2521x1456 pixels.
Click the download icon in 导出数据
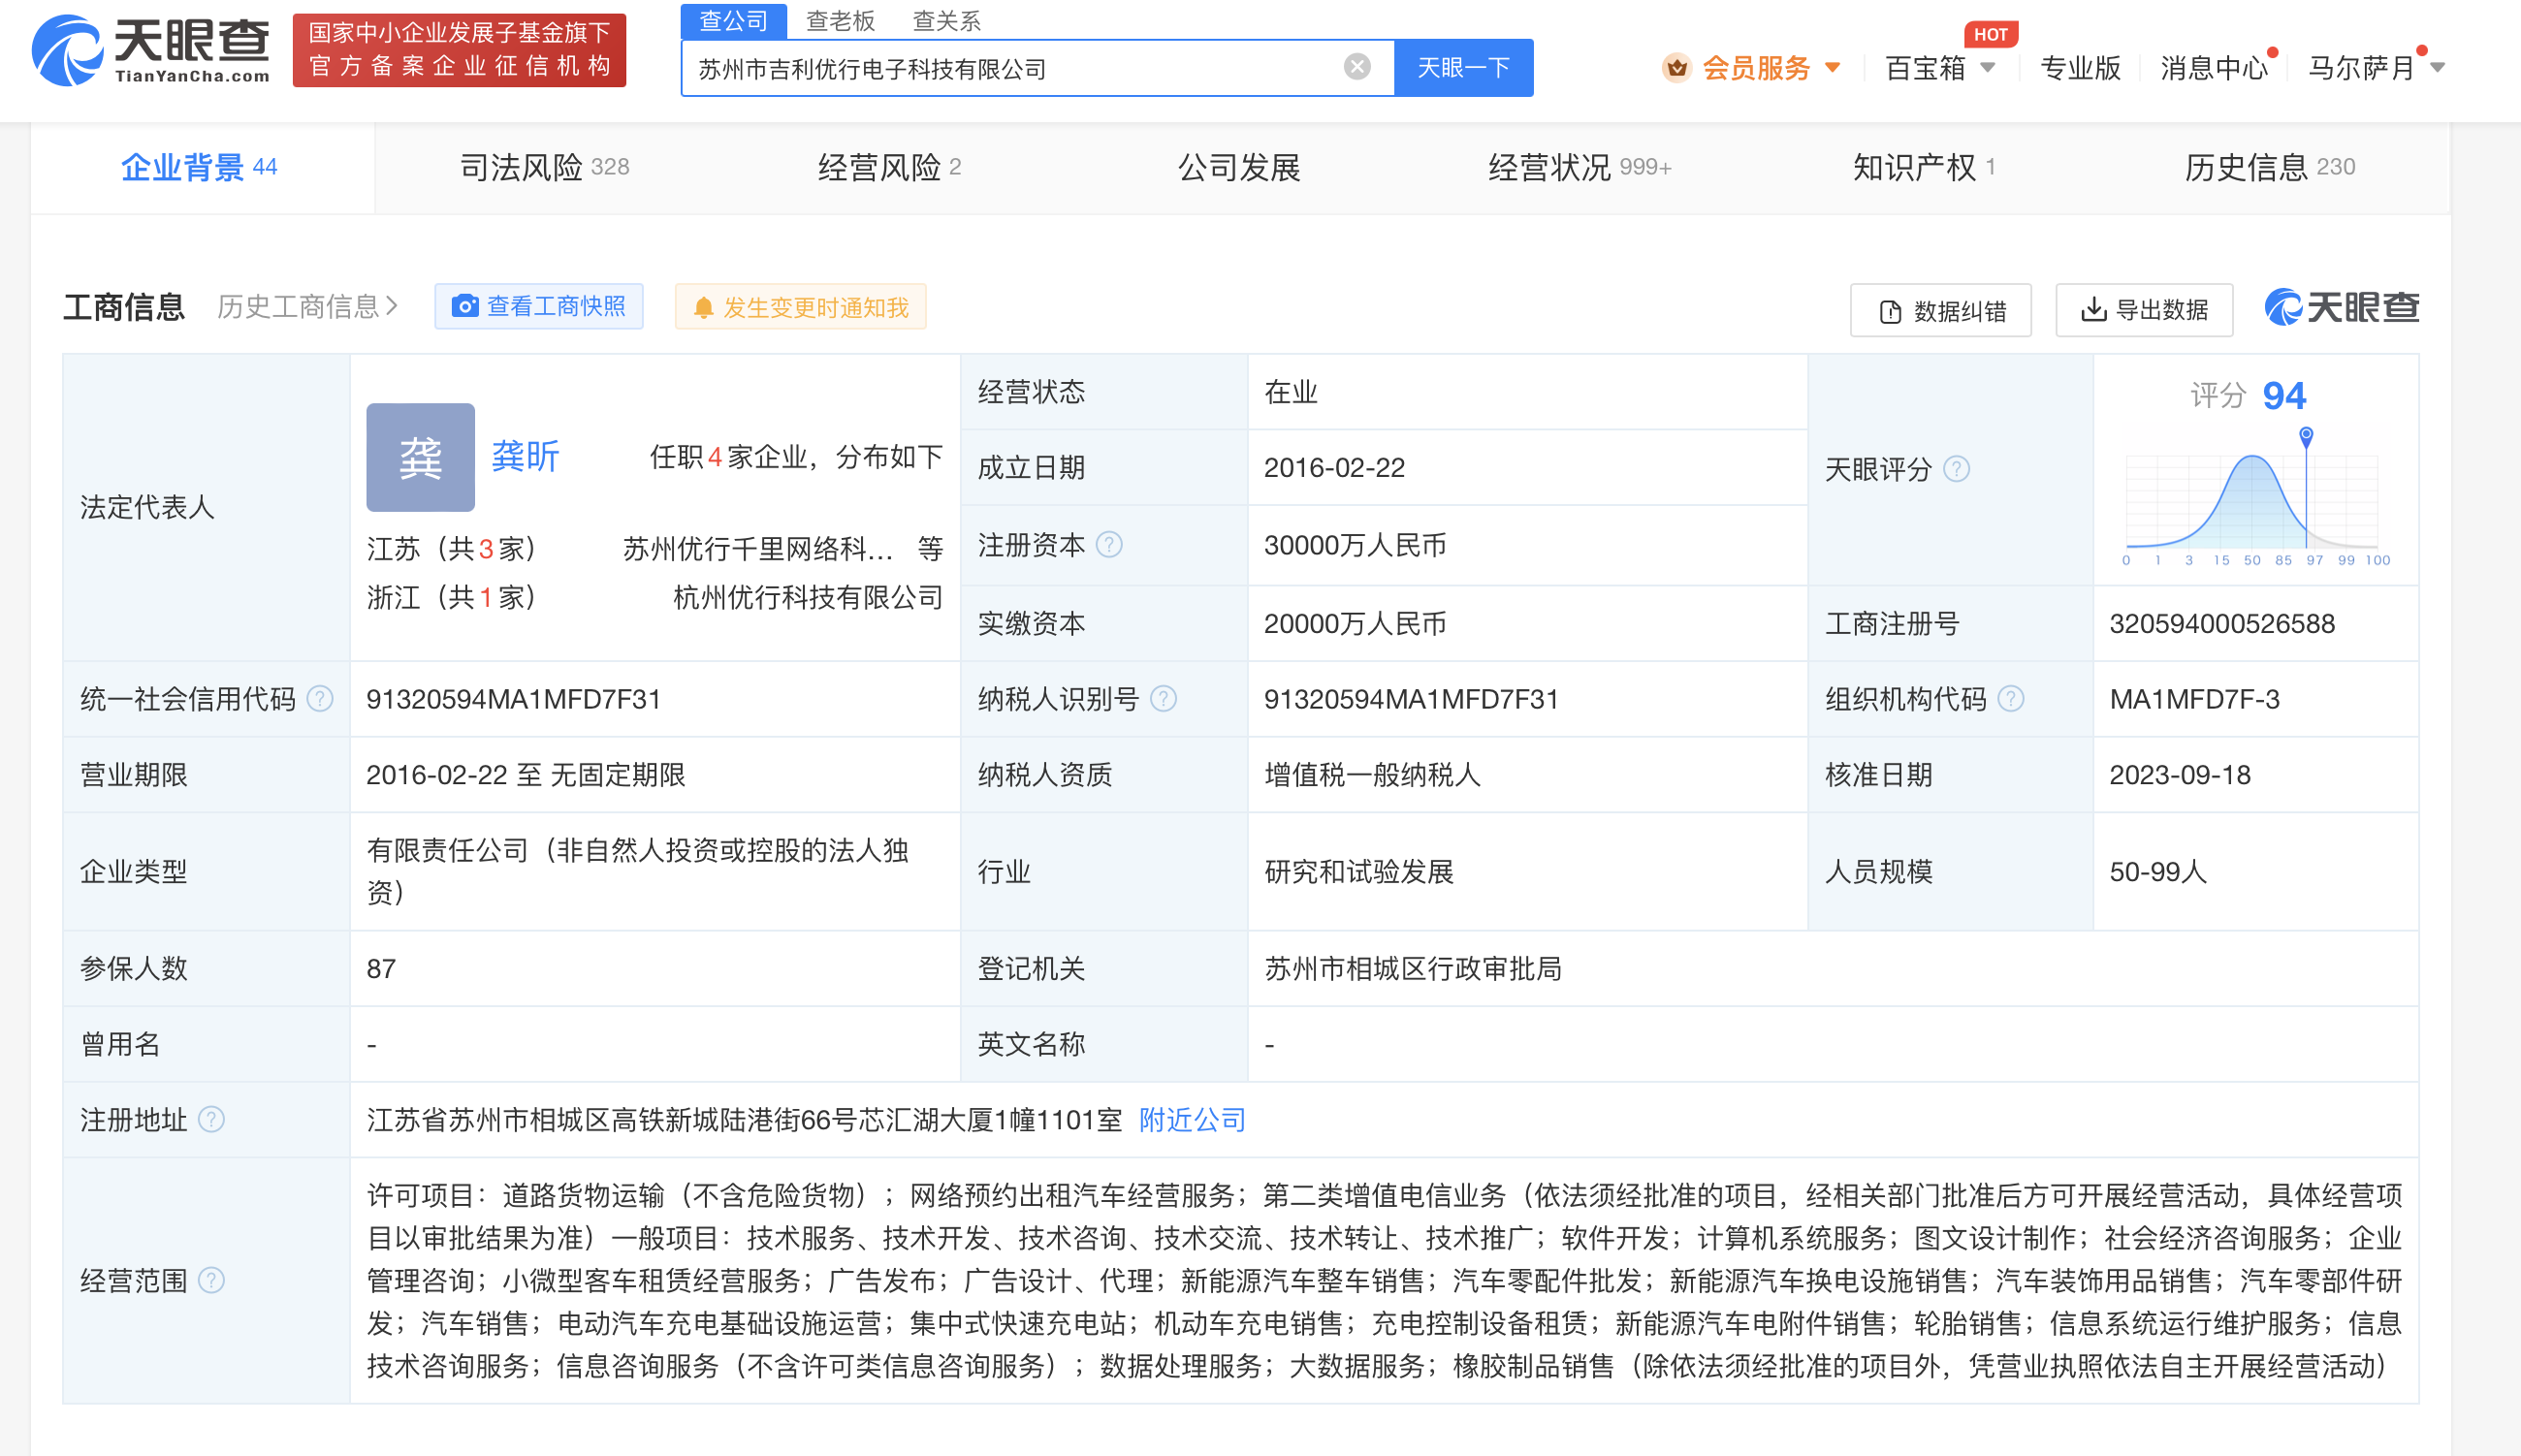2092,309
